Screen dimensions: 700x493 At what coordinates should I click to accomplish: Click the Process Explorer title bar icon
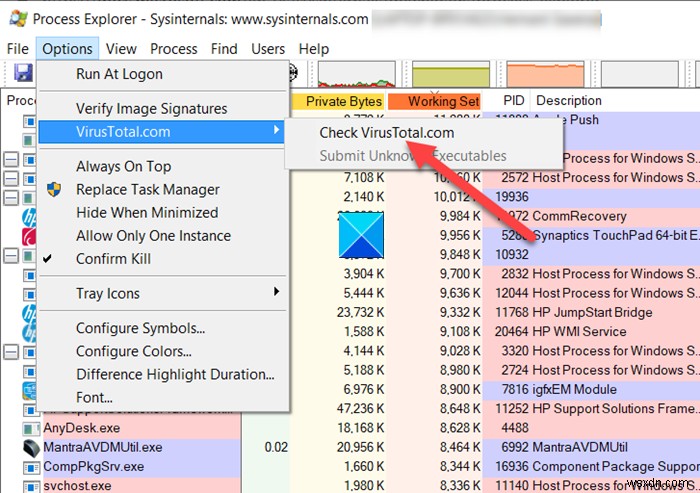point(18,18)
